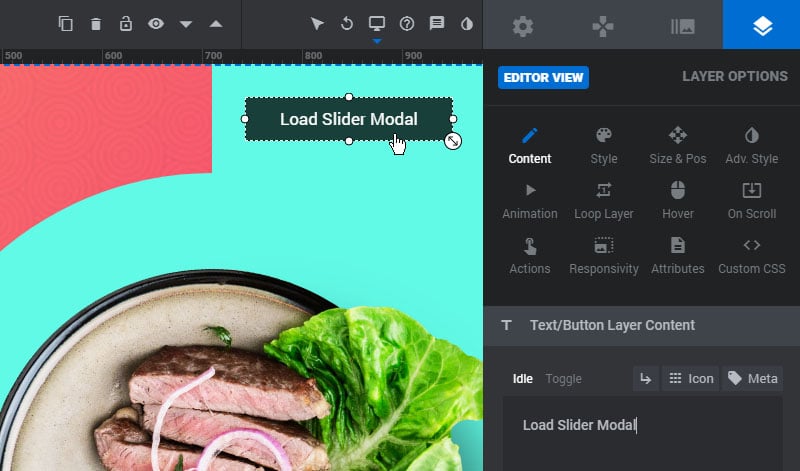Click the Icon insert button

point(690,379)
